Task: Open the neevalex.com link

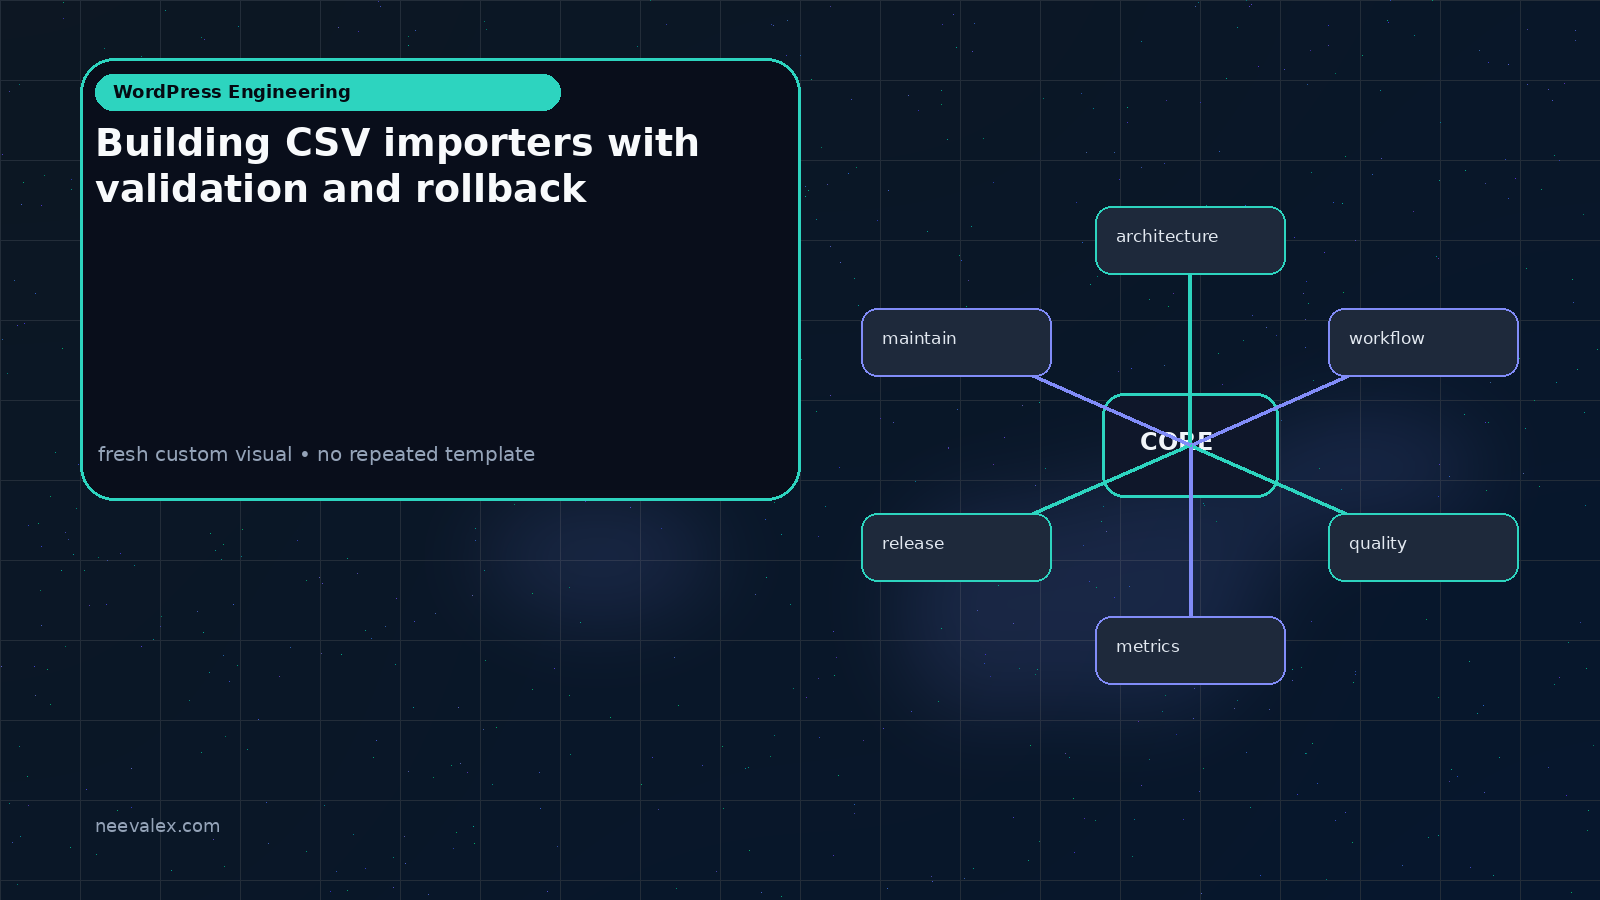Action: coord(157,826)
